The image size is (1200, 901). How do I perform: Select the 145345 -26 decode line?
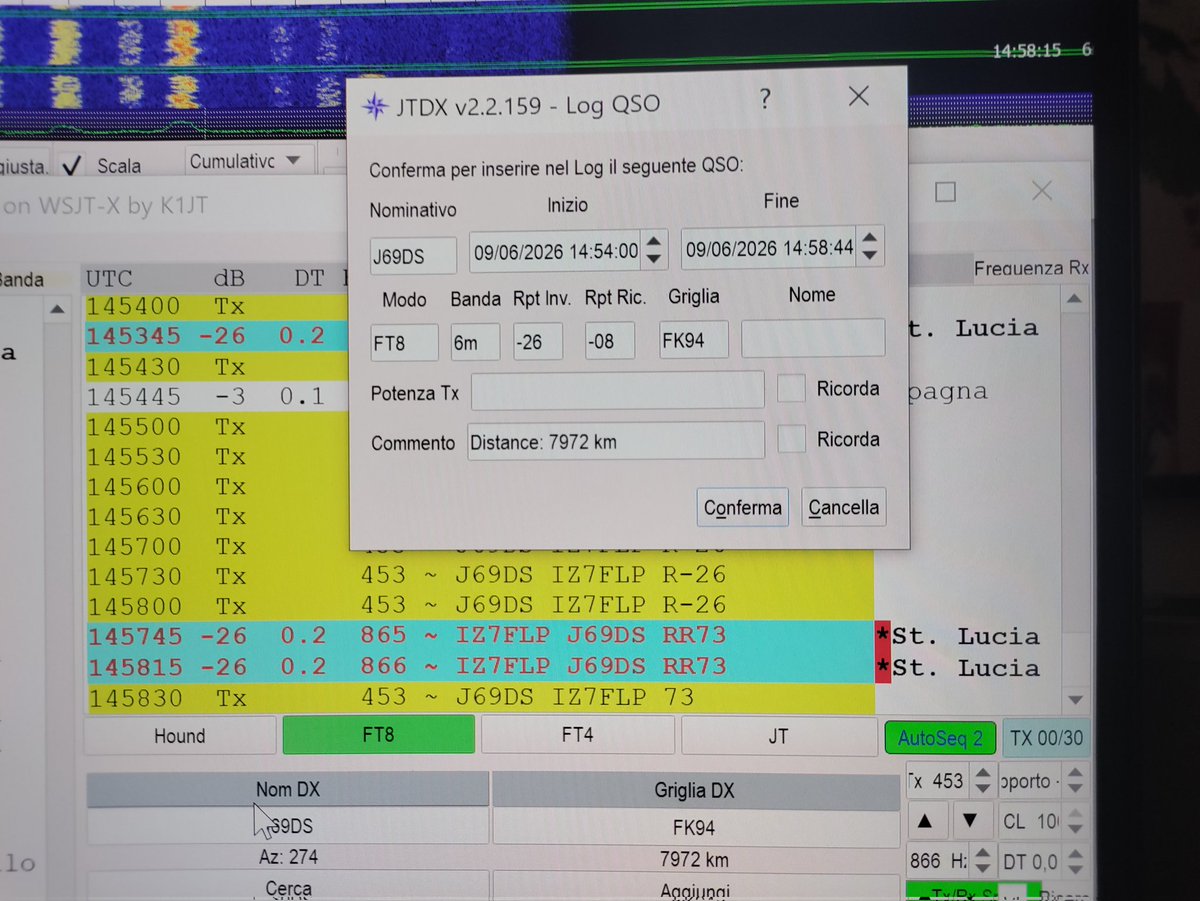tap(216, 337)
